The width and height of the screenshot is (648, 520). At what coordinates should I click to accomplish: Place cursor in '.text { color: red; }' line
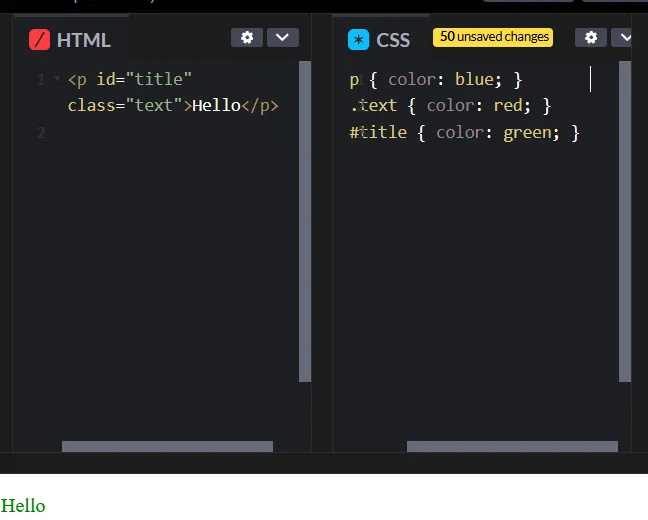(450, 106)
